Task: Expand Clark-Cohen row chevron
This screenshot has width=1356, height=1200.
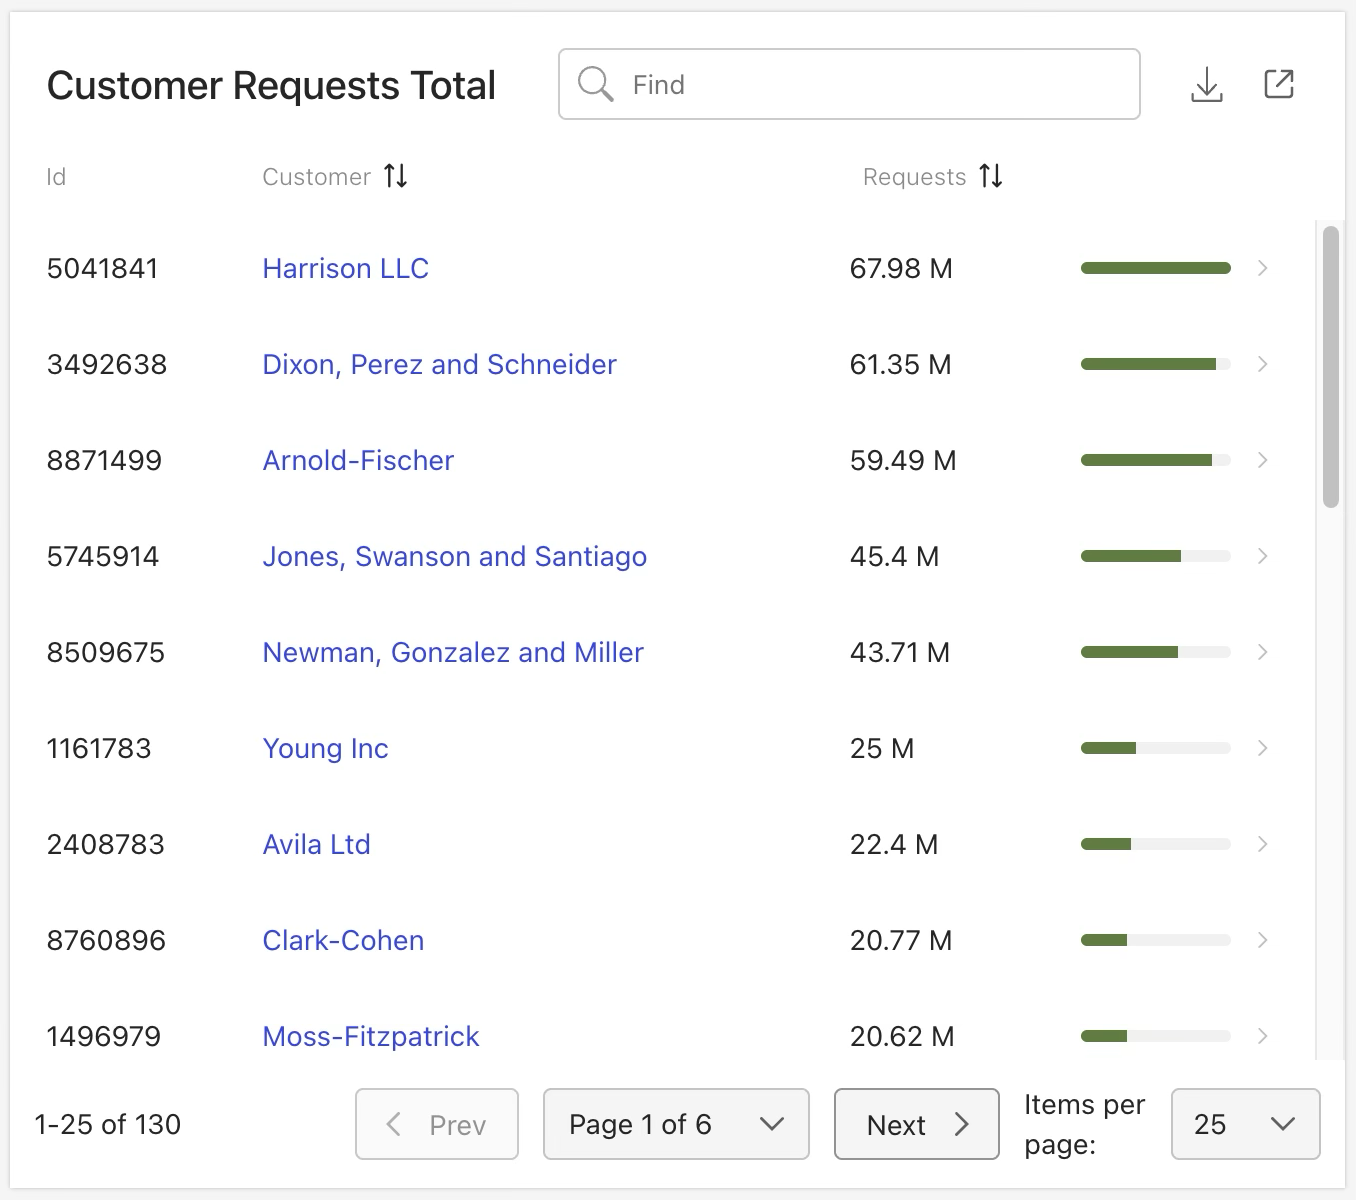Action: click(x=1263, y=940)
